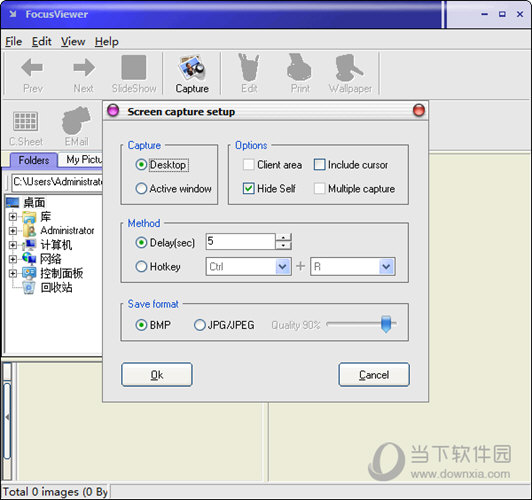
Task: Click the EMail toolbar icon
Action: (x=76, y=120)
